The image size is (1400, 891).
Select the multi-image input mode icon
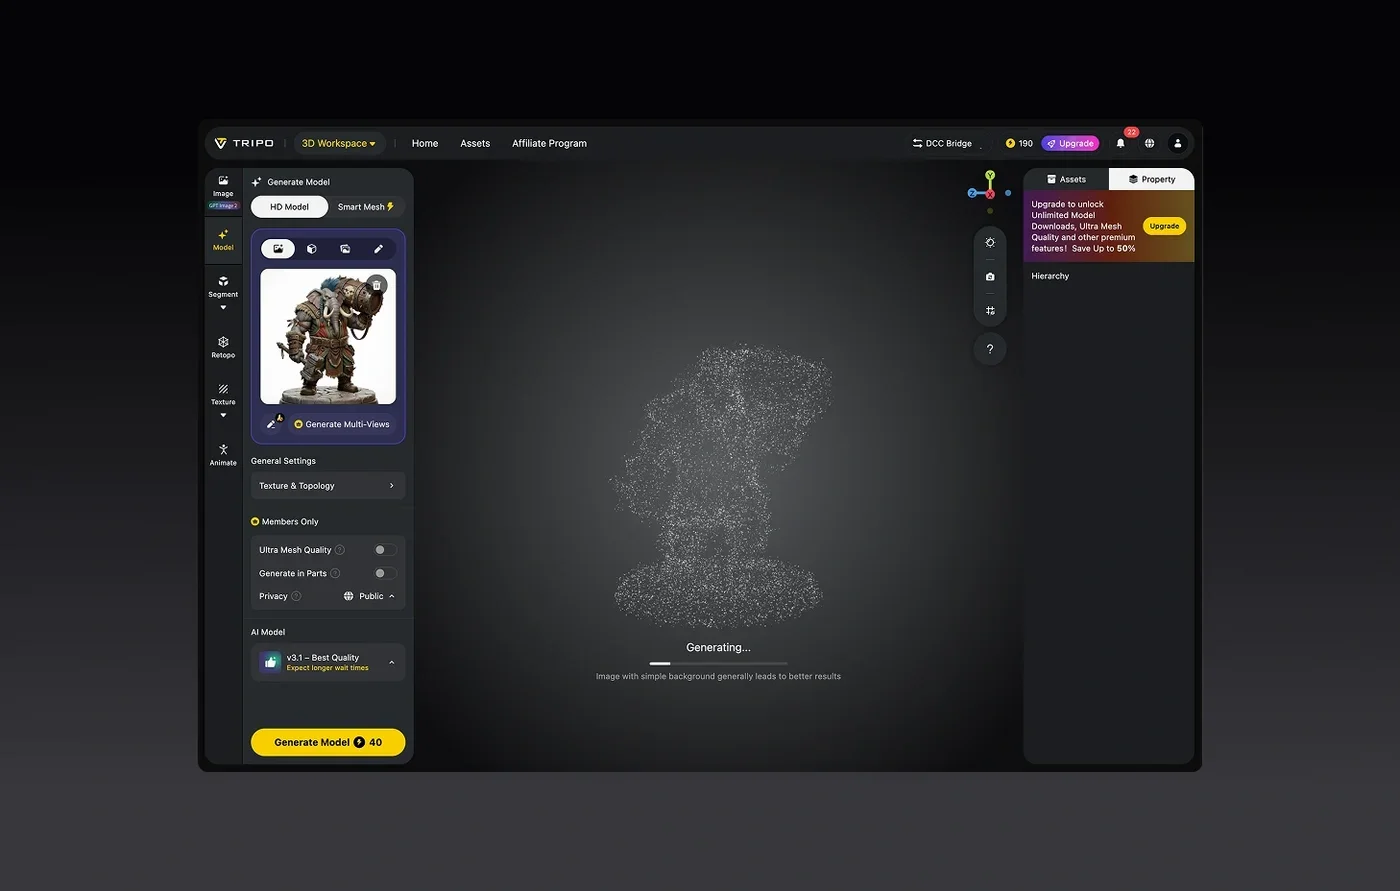coord(345,248)
